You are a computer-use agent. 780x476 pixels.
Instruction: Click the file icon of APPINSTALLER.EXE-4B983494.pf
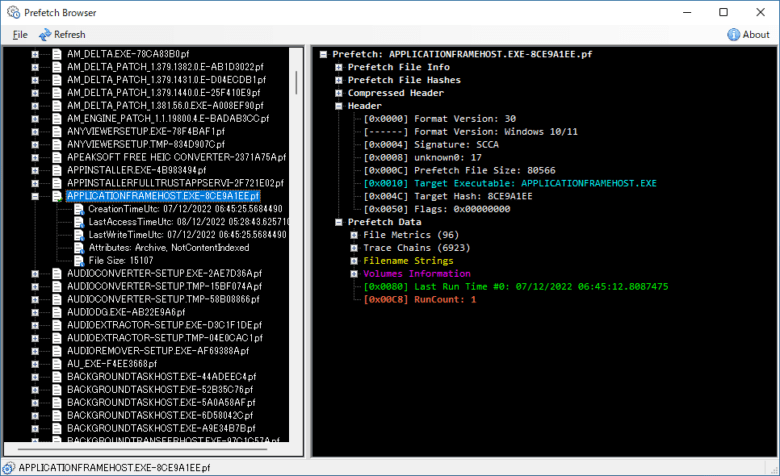[57, 170]
